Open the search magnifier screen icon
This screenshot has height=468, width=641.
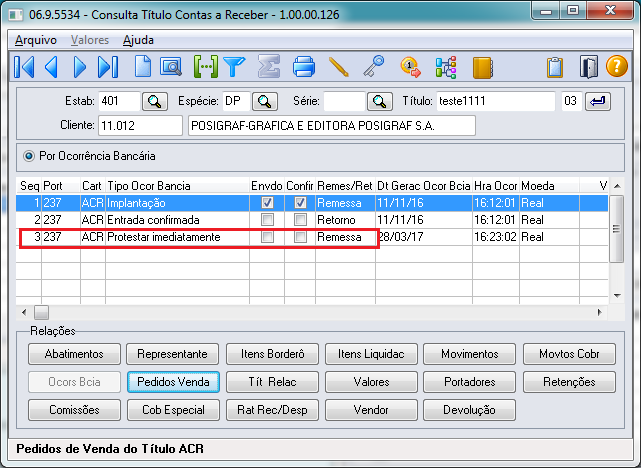pos(171,66)
